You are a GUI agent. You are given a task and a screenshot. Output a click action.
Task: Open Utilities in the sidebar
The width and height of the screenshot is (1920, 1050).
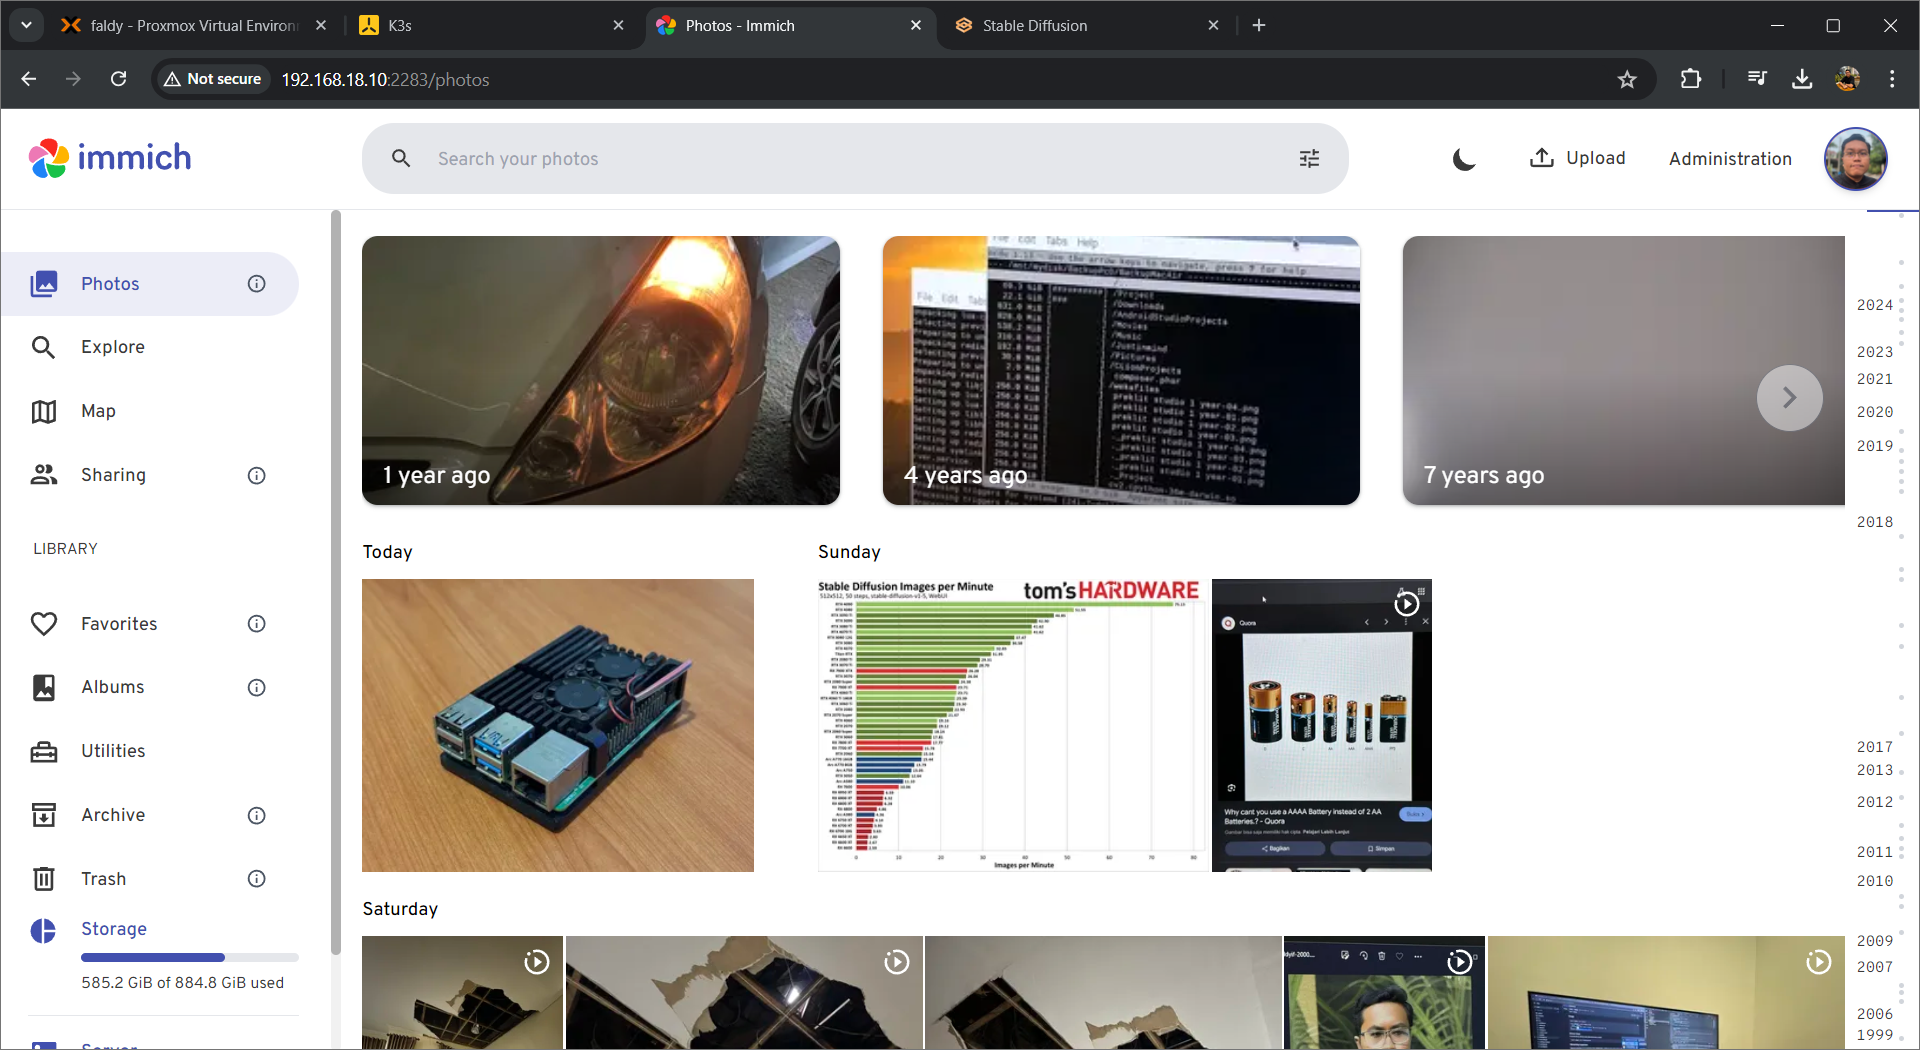click(115, 751)
